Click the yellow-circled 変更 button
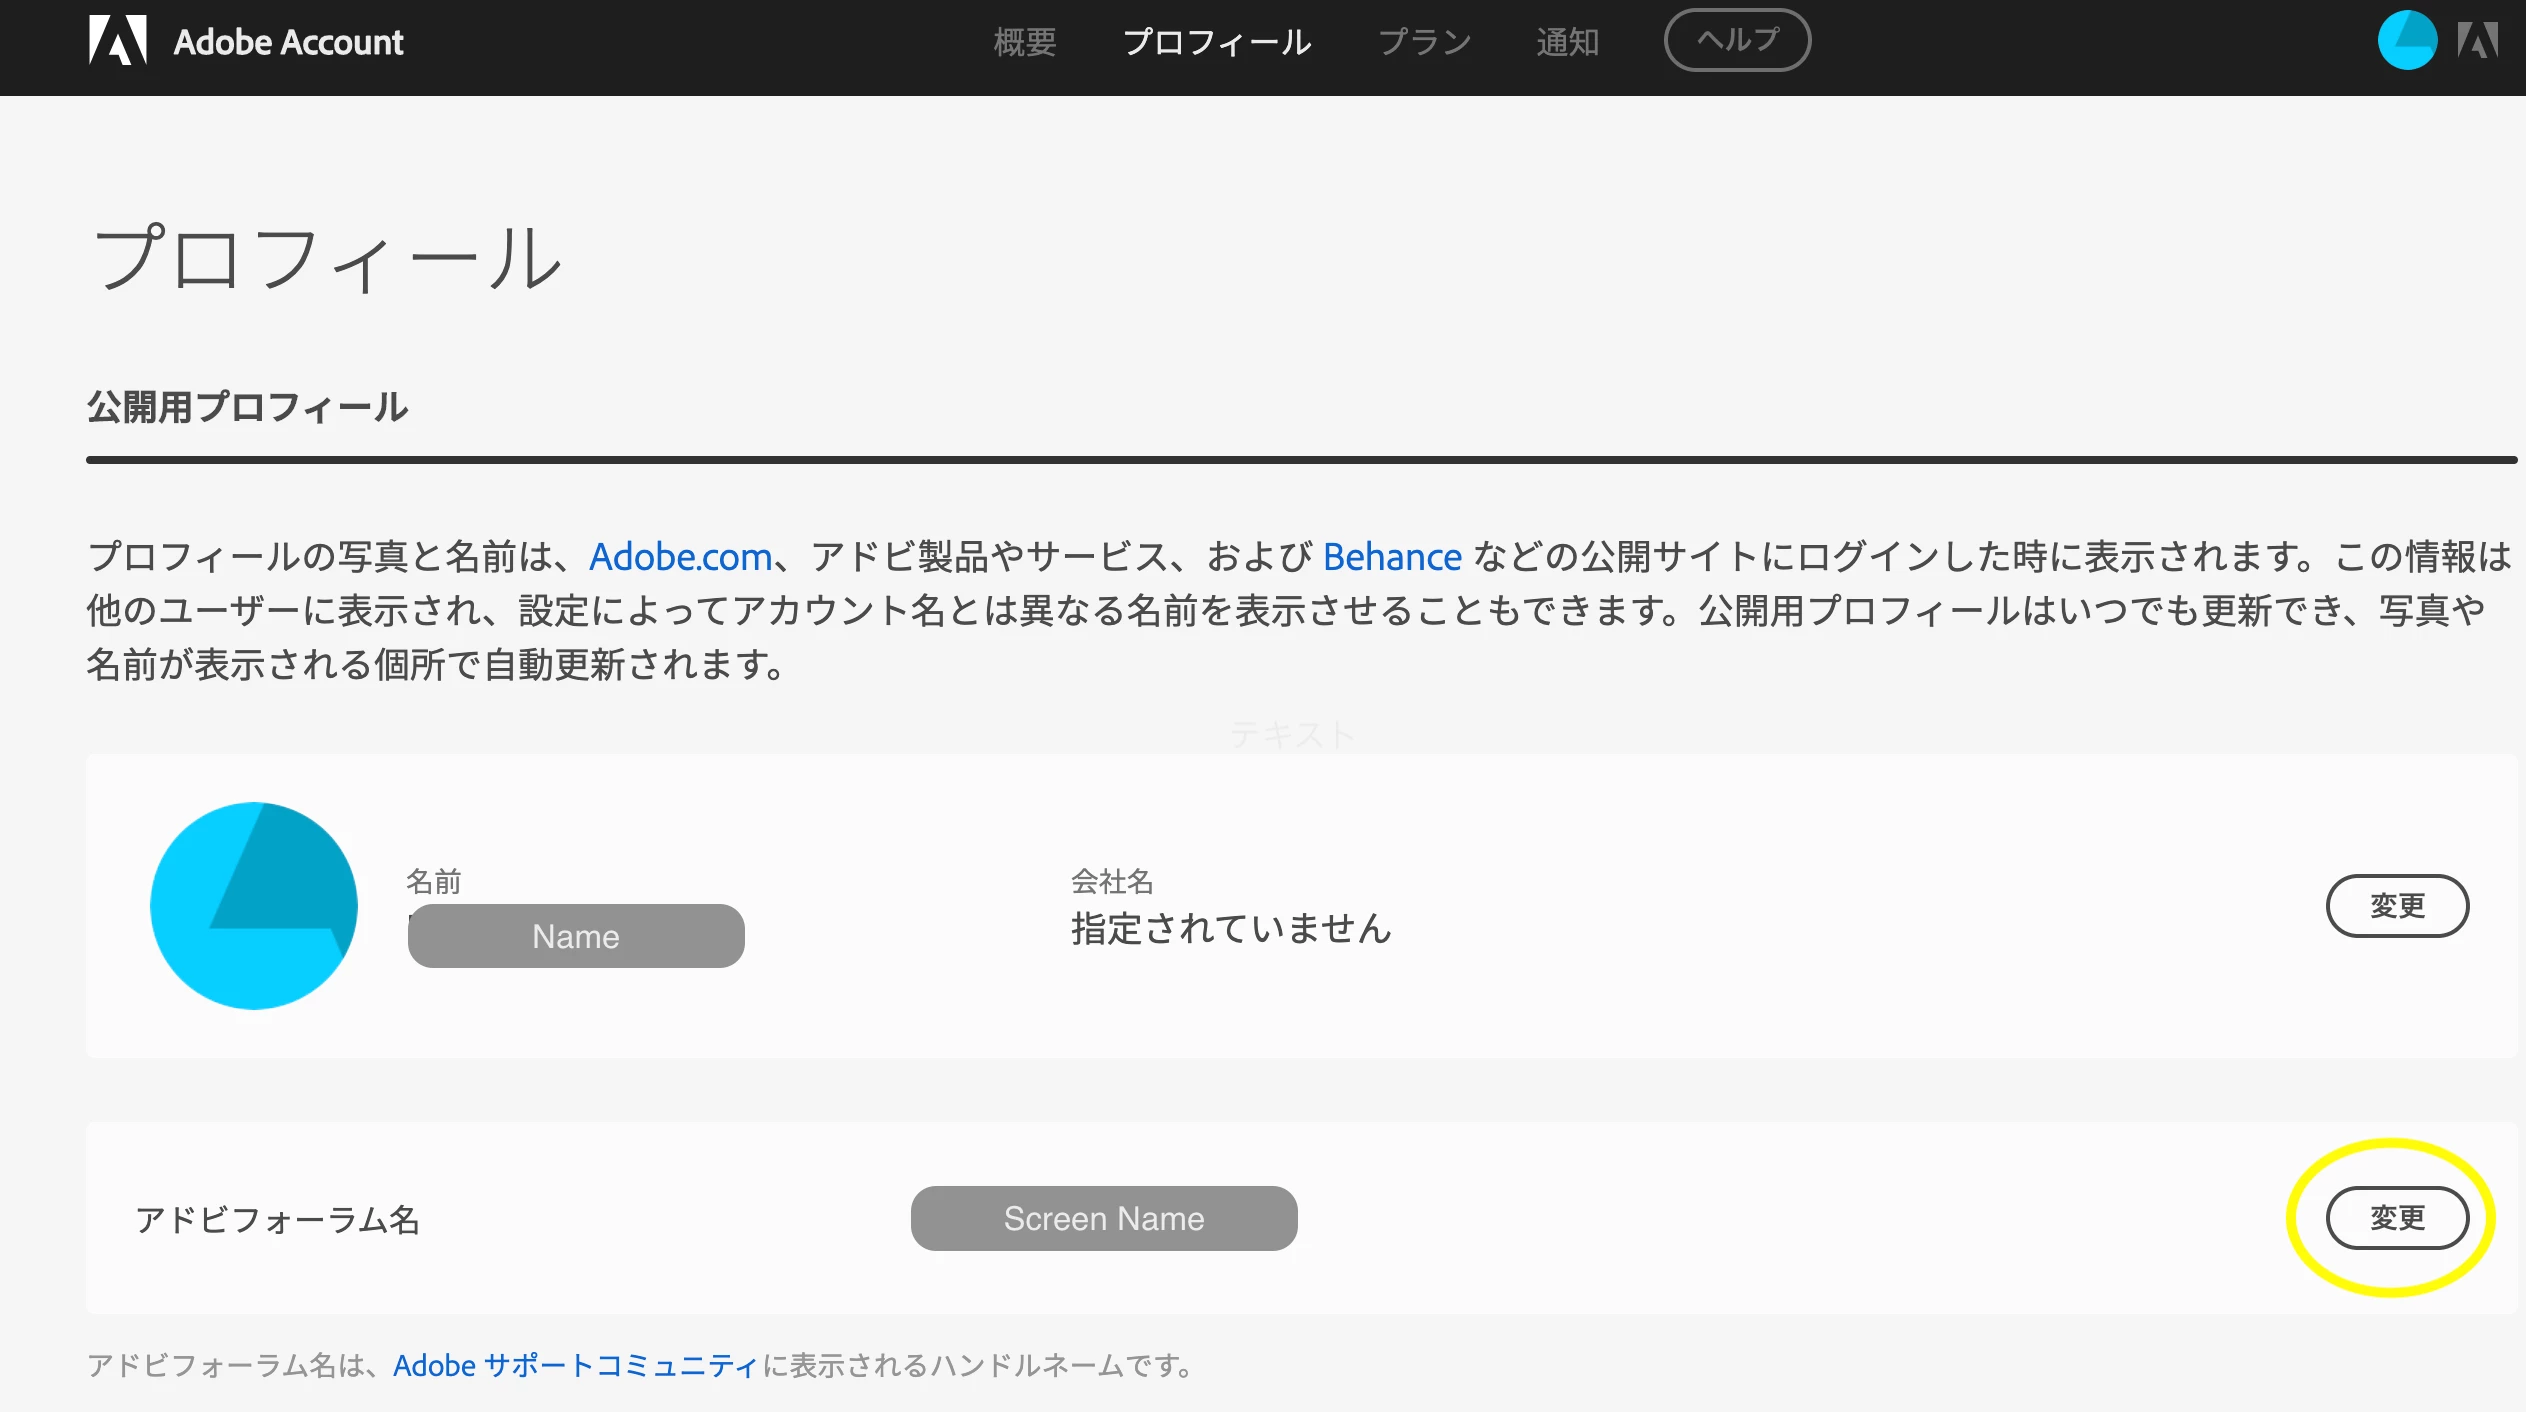 [x=2397, y=1218]
